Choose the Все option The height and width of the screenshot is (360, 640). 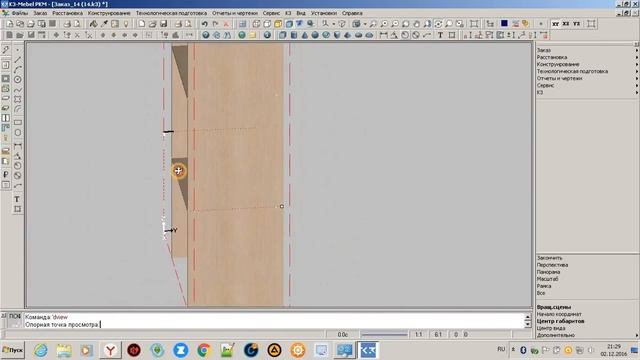[541, 293]
